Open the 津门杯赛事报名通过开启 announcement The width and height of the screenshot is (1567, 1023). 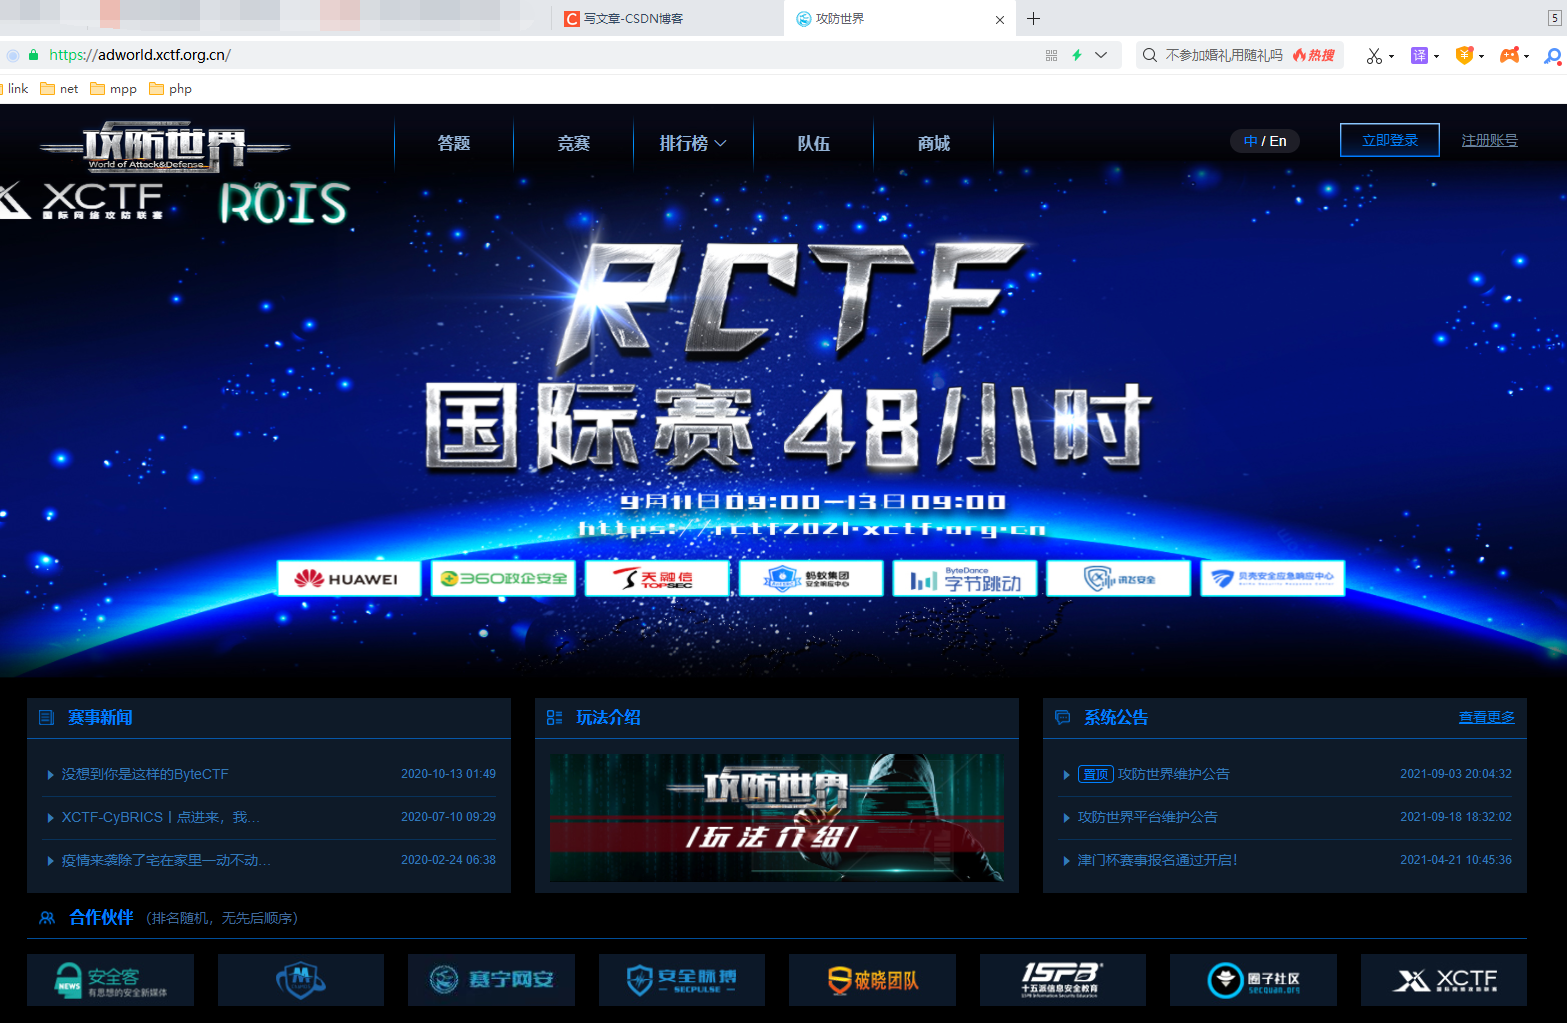click(1157, 860)
